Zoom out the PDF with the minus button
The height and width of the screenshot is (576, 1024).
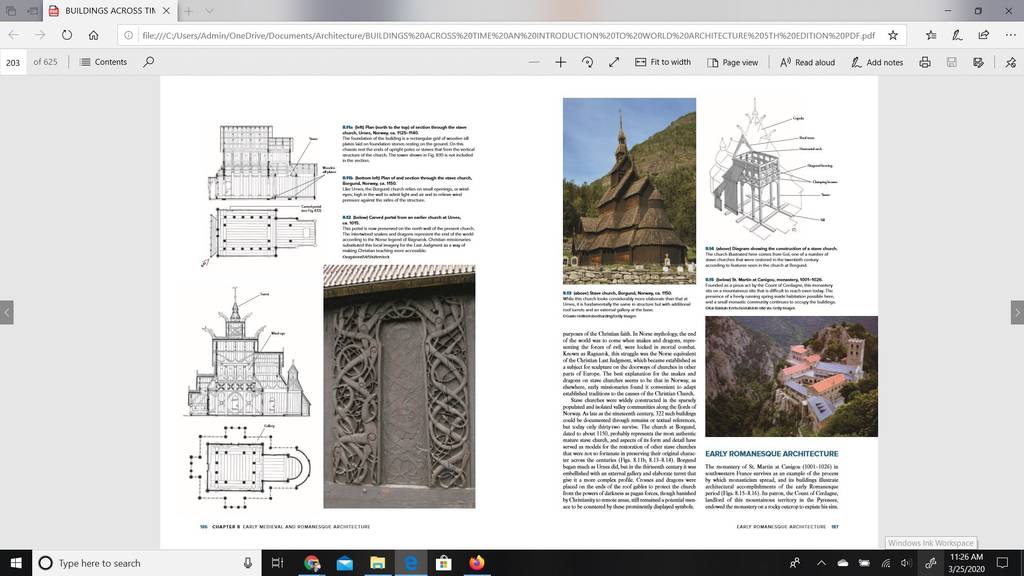pos(534,62)
